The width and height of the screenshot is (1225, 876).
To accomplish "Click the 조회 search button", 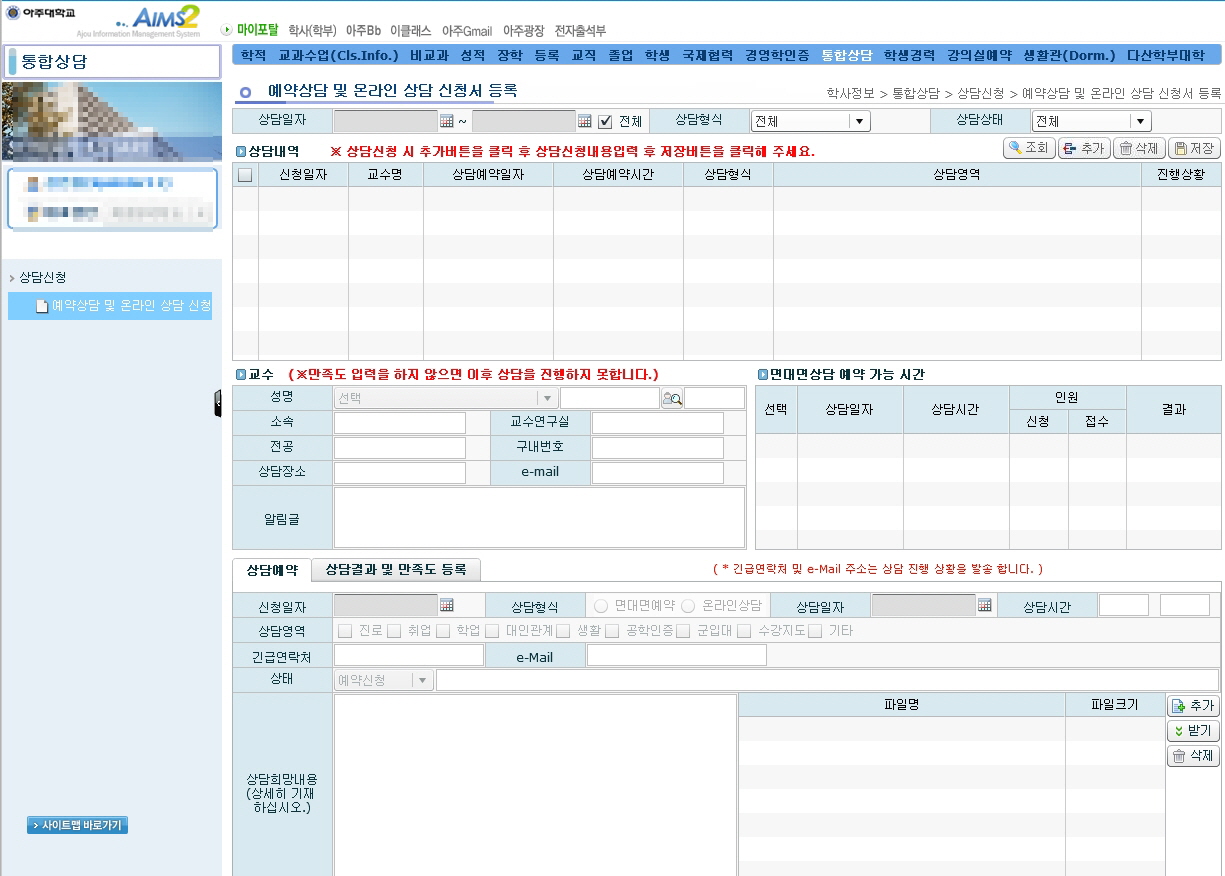I will (x=1028, y=148).
